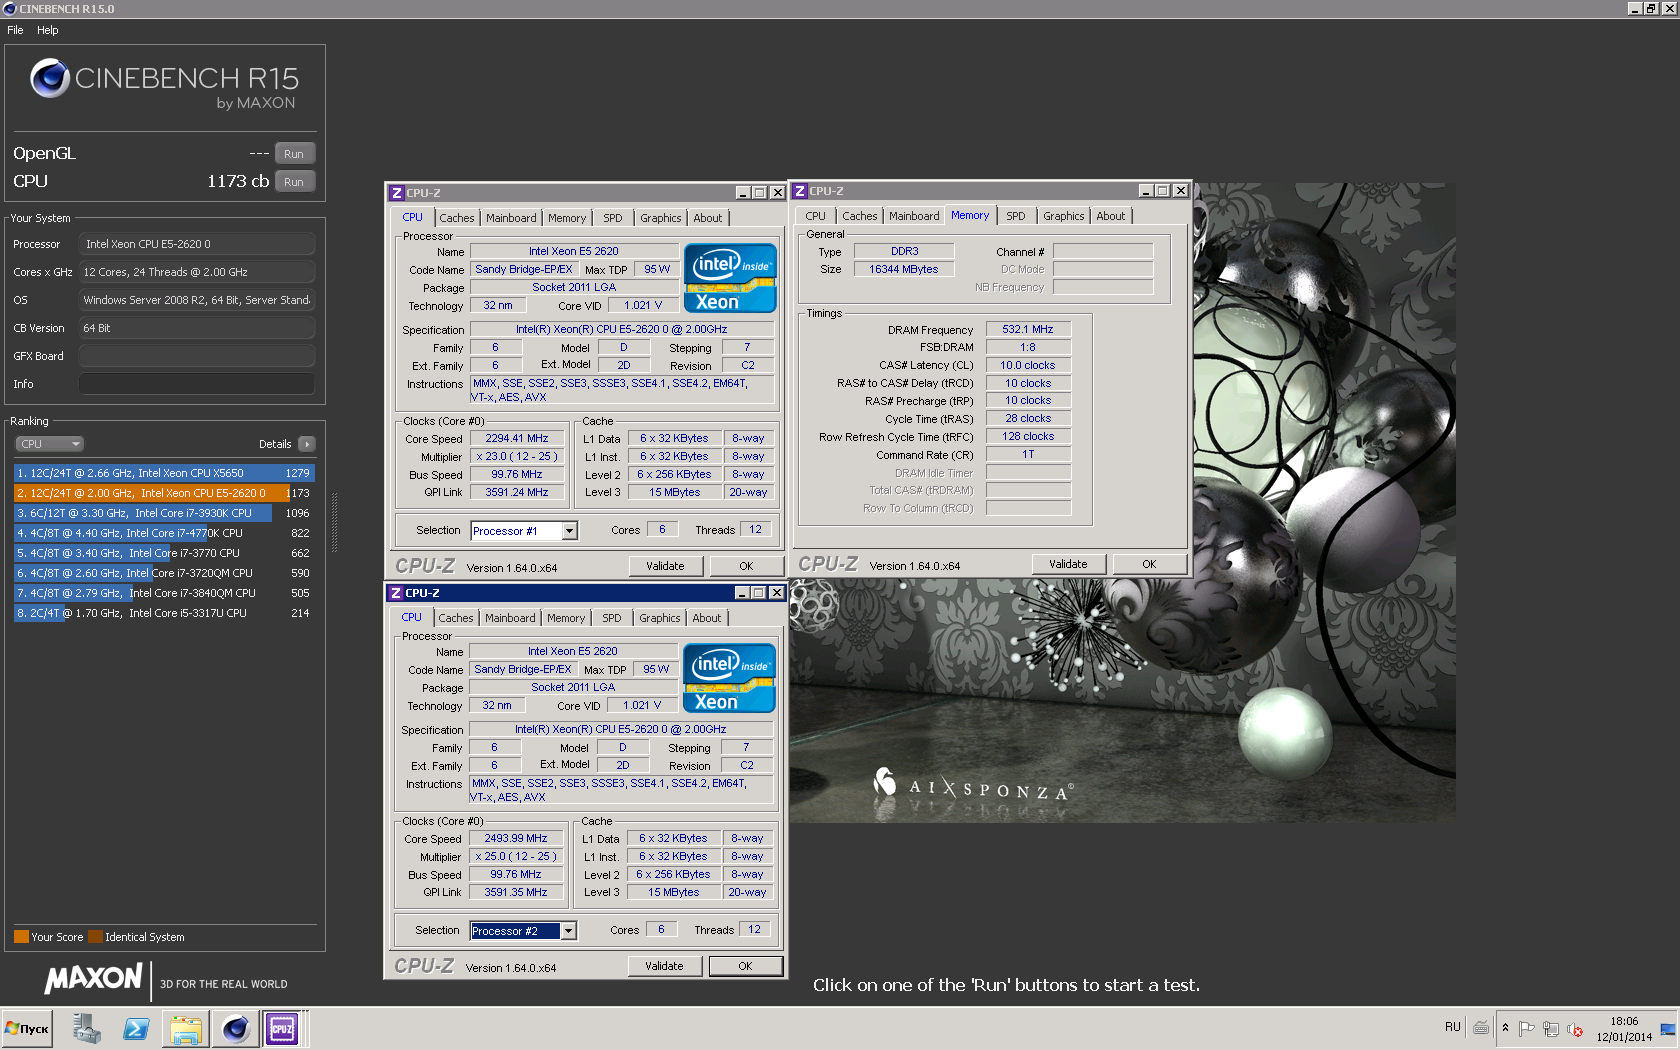Open the ranking CPU type dropdown
This screenshot has width=1680, height=1050.
(49, 444)
